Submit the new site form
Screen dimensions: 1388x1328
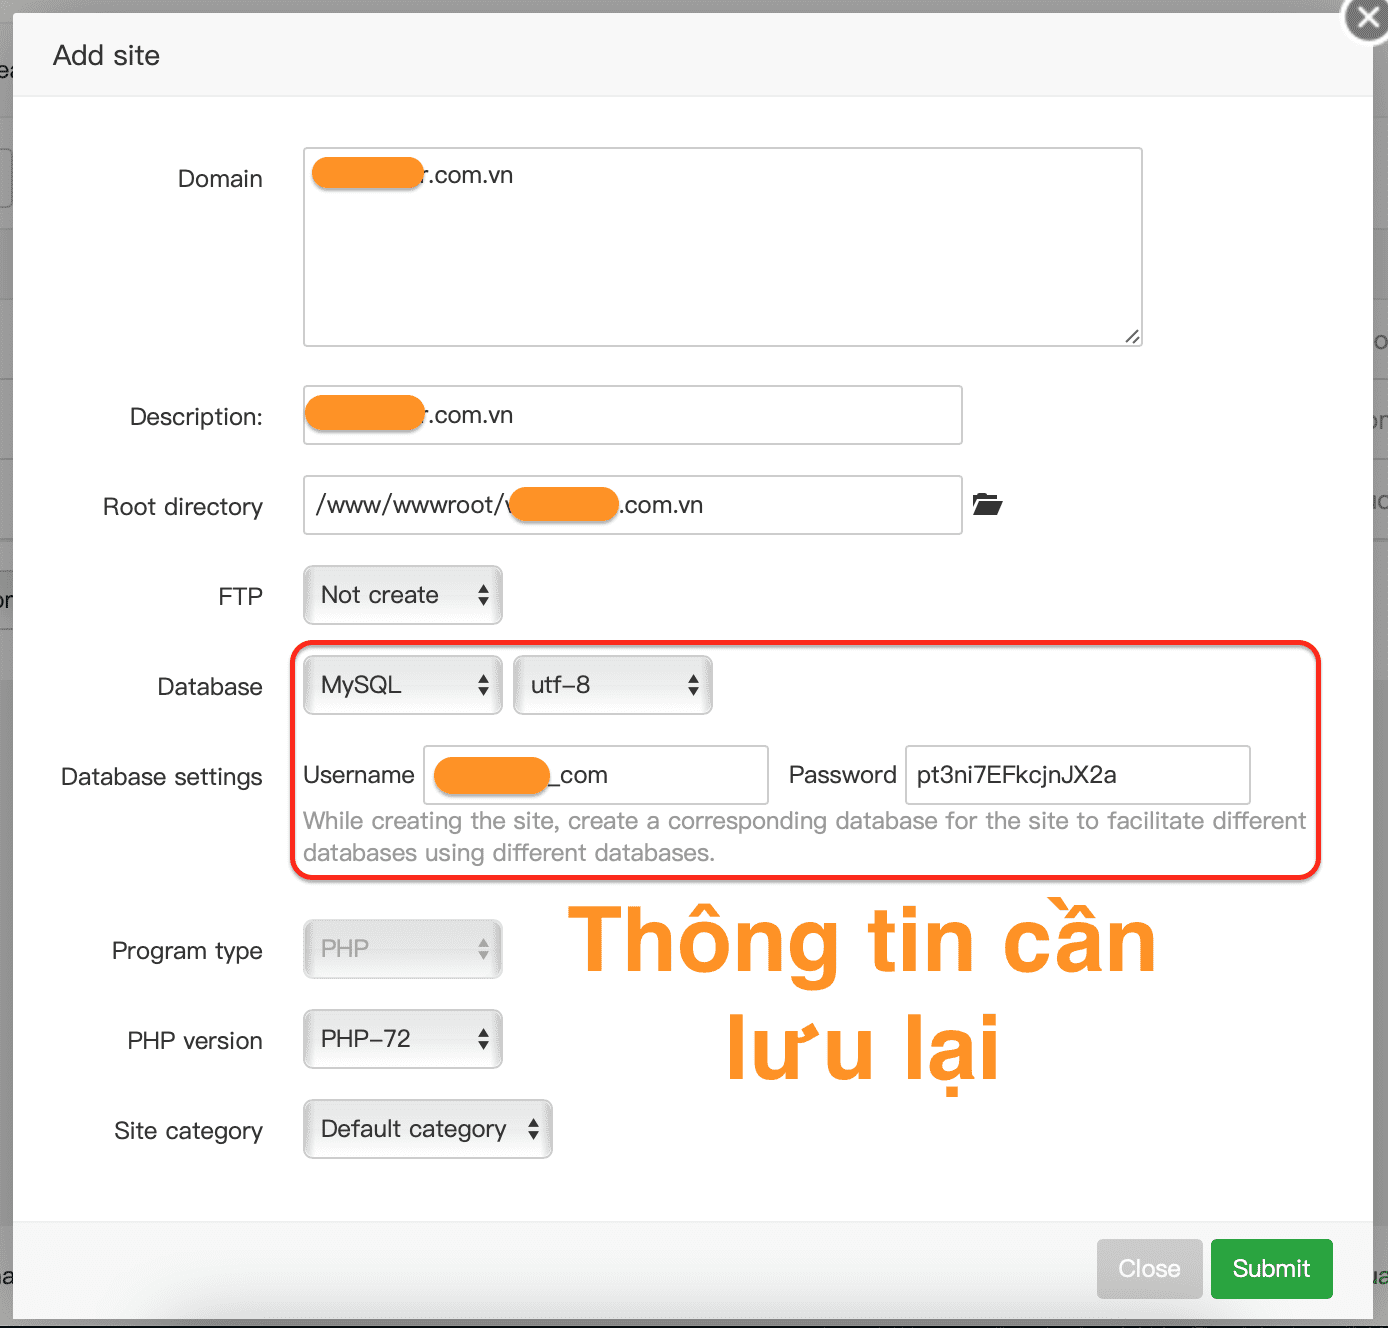coord(1271,1269)
